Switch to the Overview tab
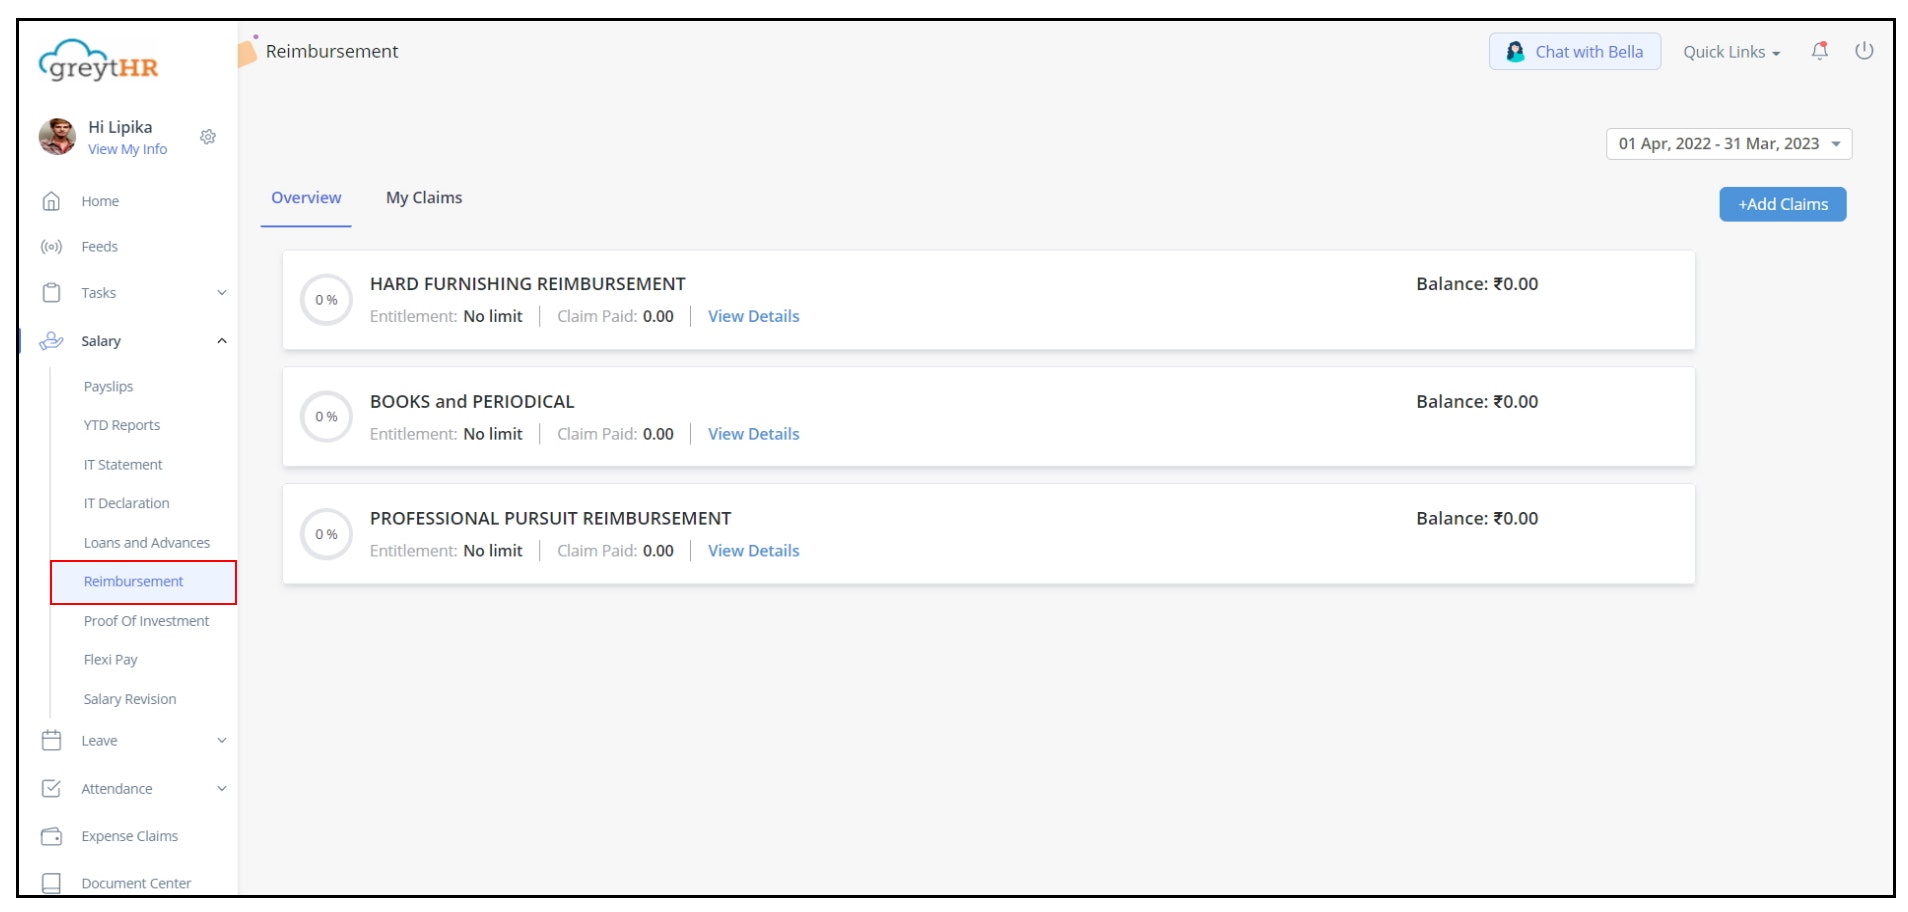The width and height of the screenshot is (1908, 912). [306, 198]
